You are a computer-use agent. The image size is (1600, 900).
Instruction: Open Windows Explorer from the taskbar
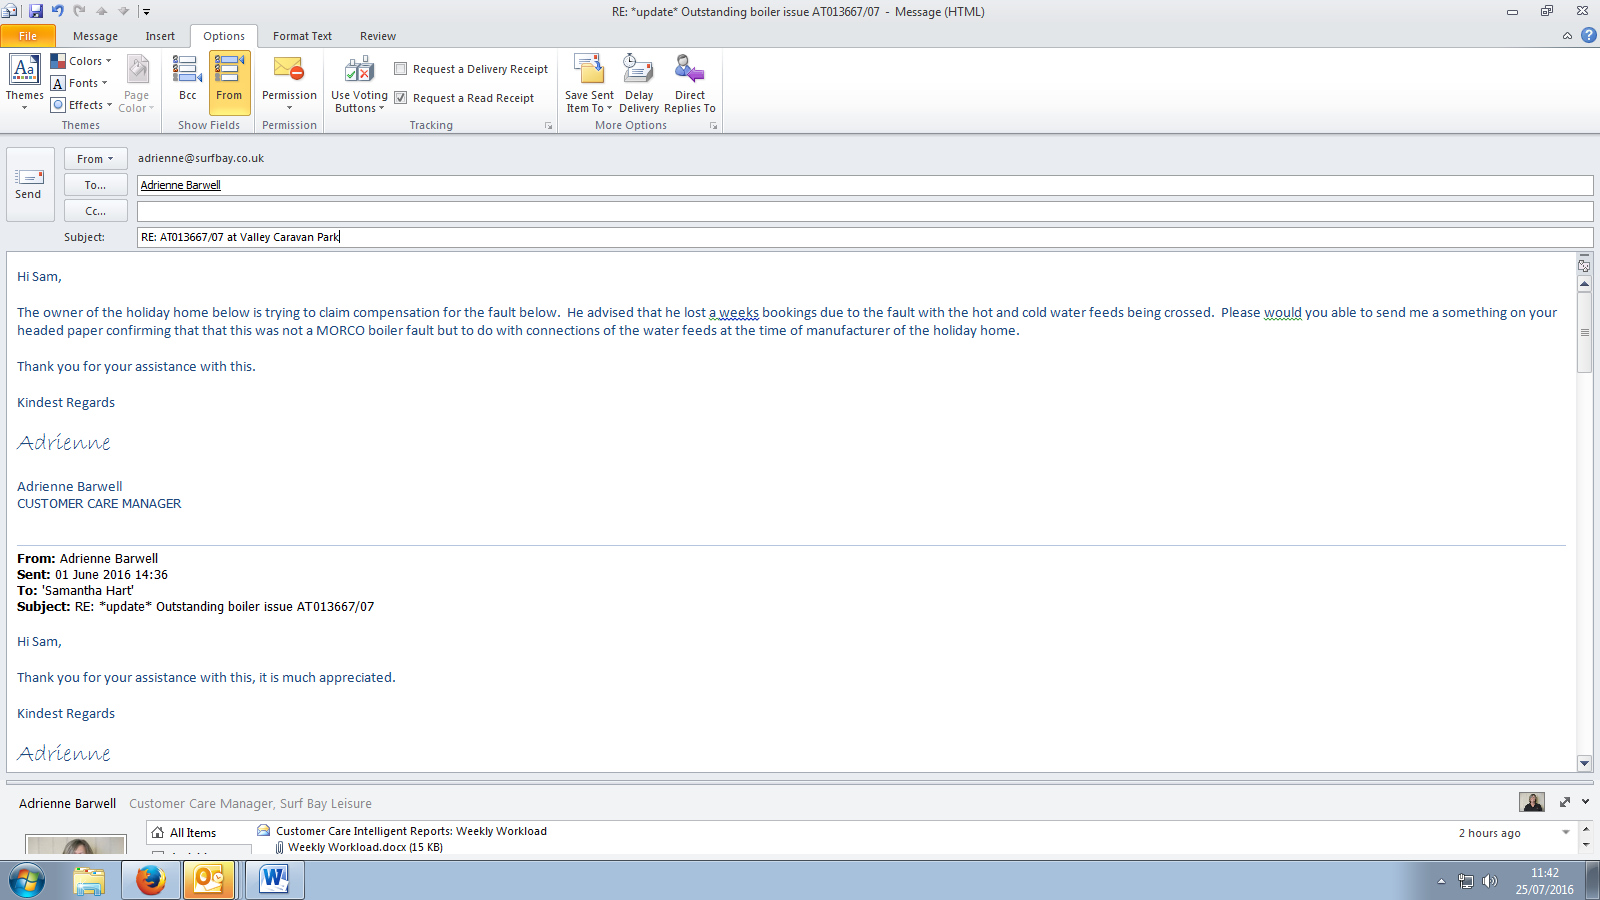point(89,880)
